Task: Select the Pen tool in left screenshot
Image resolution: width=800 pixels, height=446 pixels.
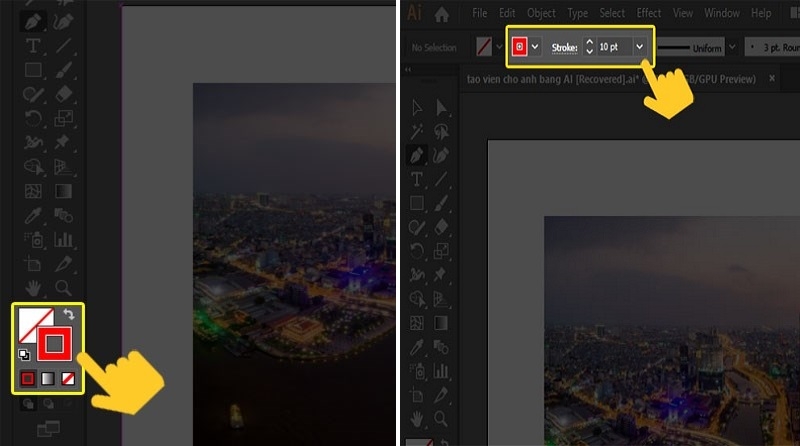Action: click(x=33, y=21)
